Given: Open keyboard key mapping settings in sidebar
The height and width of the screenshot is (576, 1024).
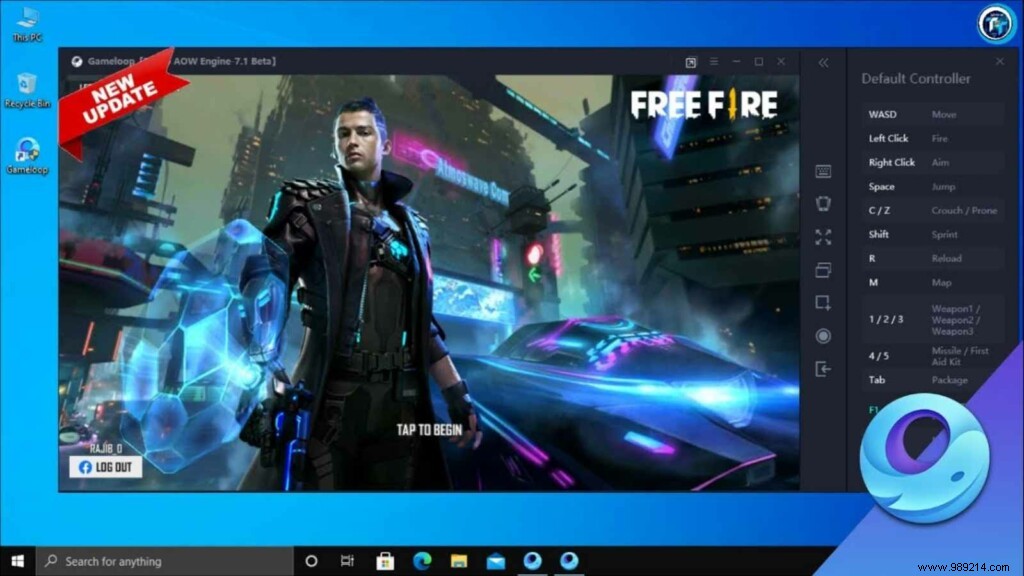Looking at the screenshot, I should (823, 170).
